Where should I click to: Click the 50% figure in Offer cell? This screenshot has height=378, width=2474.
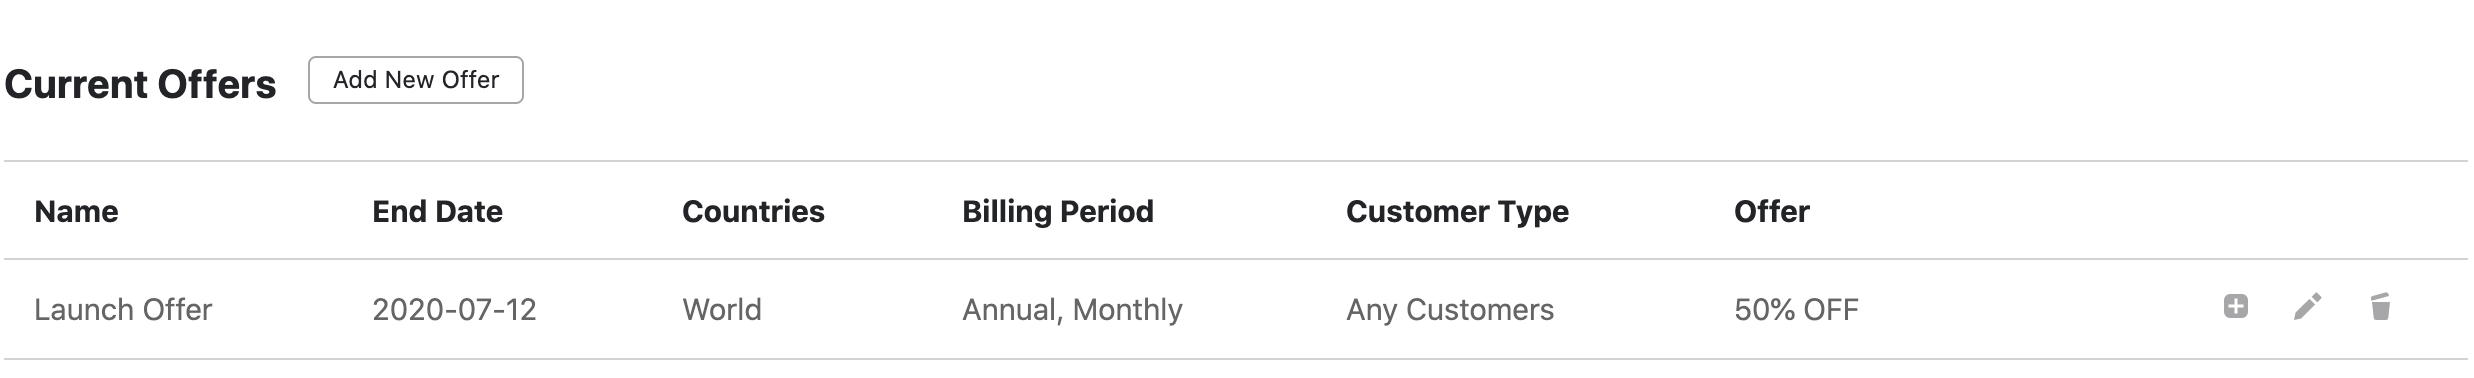[1764, 309]
